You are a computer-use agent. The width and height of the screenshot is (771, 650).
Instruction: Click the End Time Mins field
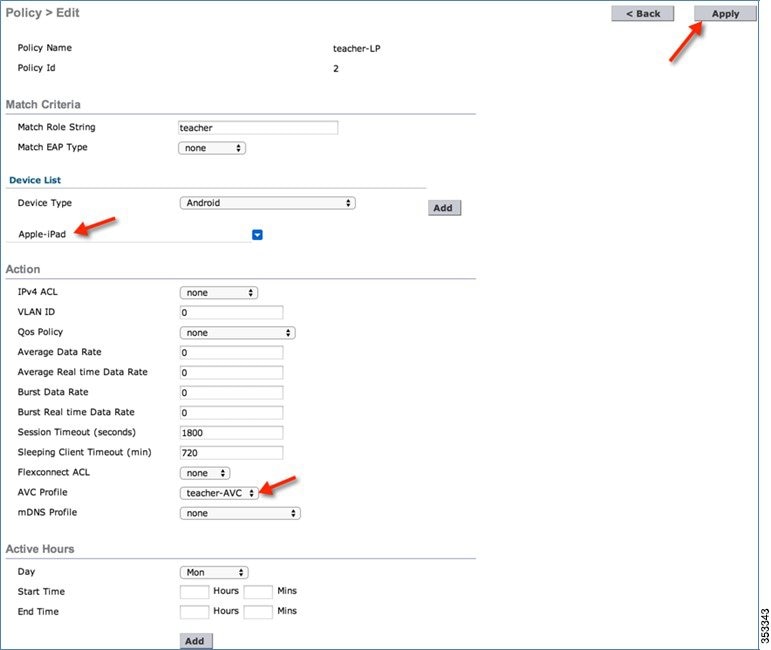click(258, 612)
